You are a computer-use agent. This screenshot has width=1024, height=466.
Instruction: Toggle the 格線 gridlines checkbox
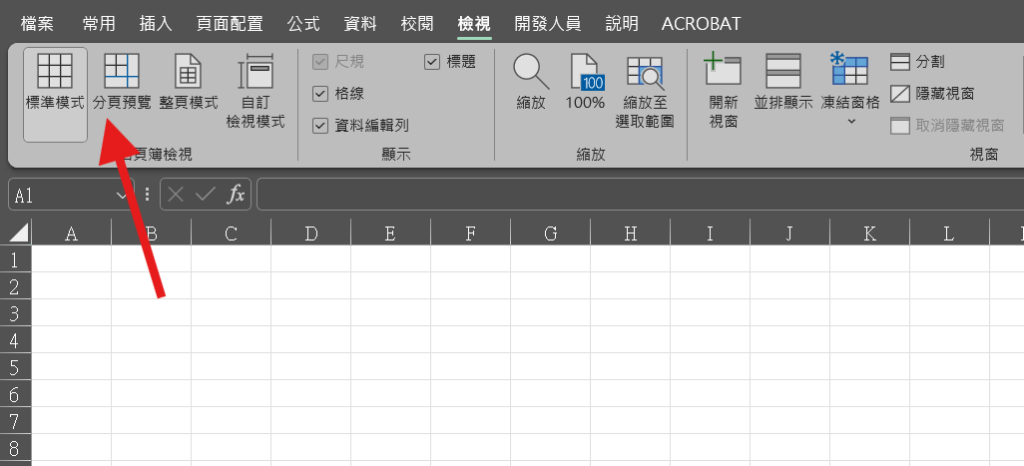click(321, 94)
